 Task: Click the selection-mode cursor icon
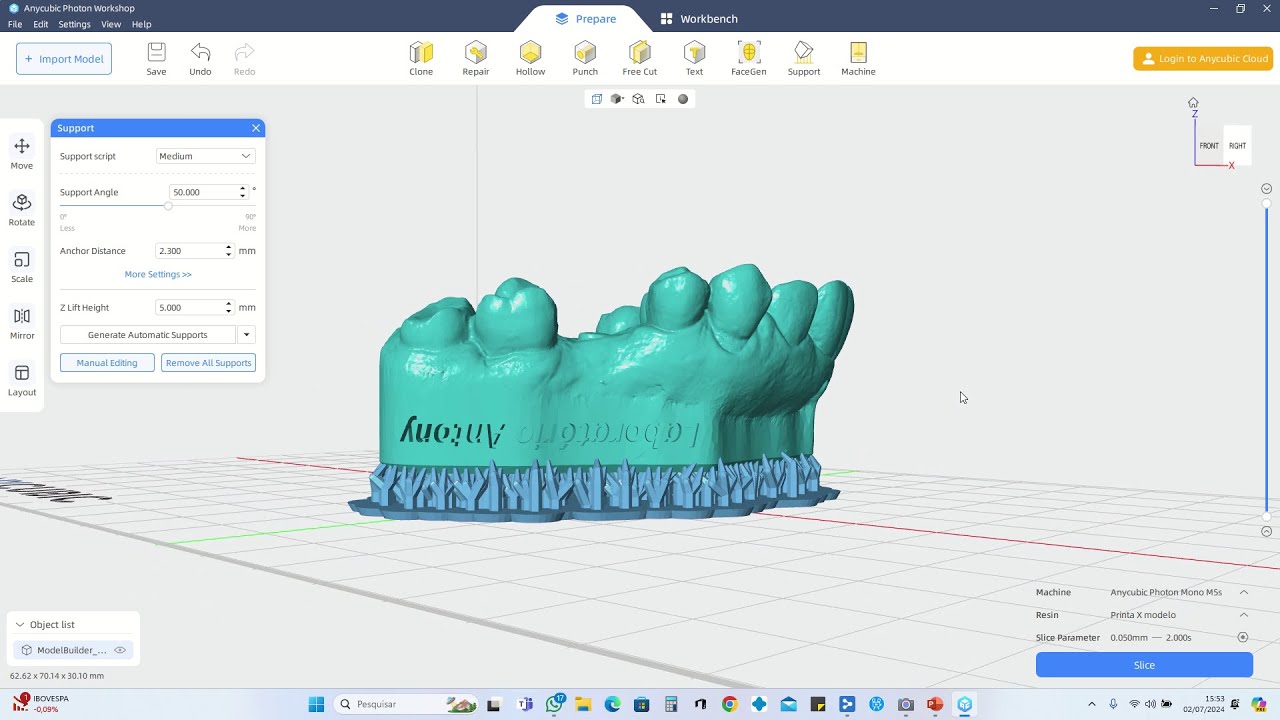pos(661,99)
